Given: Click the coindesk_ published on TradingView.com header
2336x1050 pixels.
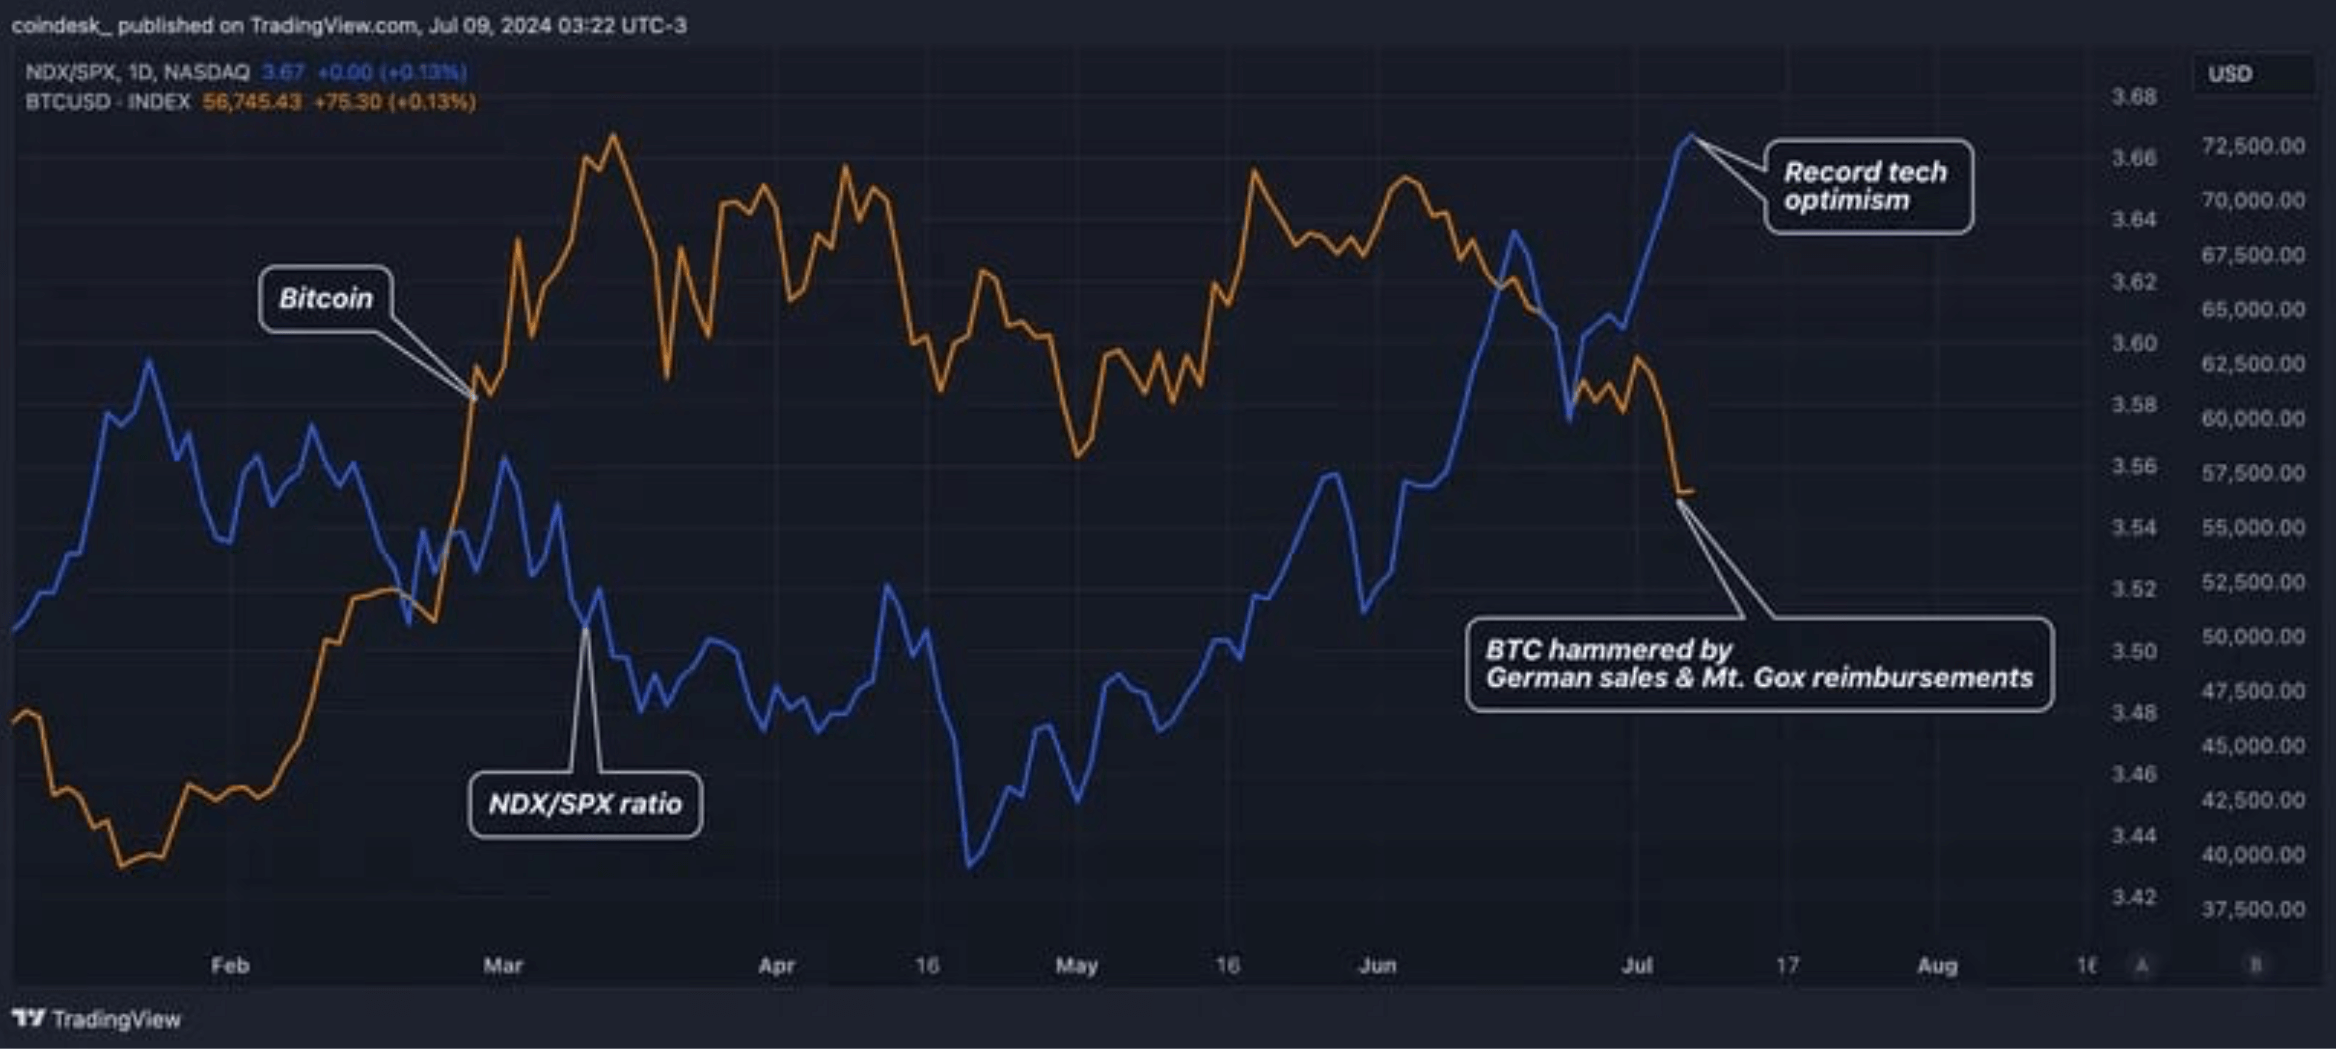Looking at the screenshot, I should click(x=349, y=25).
